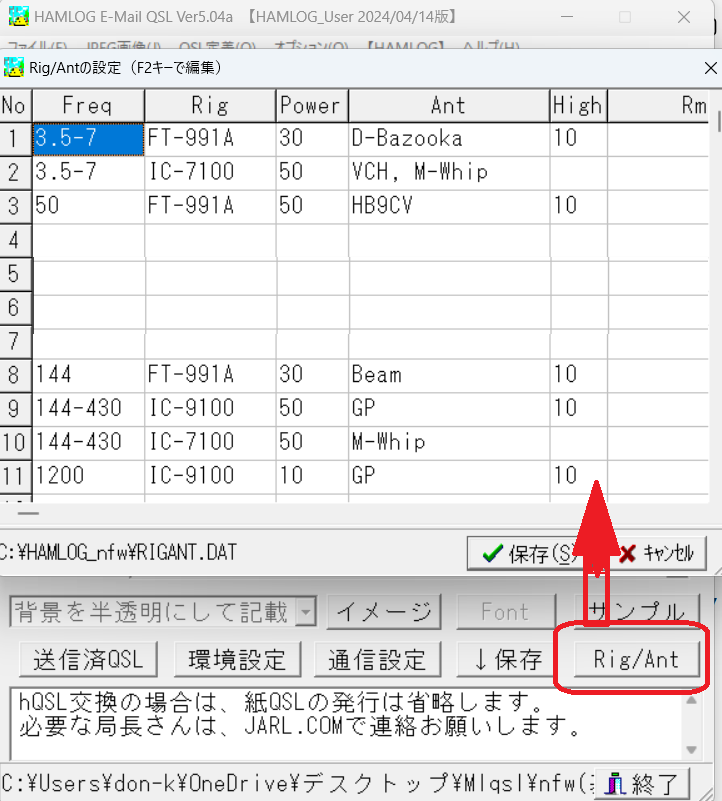Click the Power column header
Image resolution: width=722 pixels, height=801 pixels.
click(x=311, y=105)
